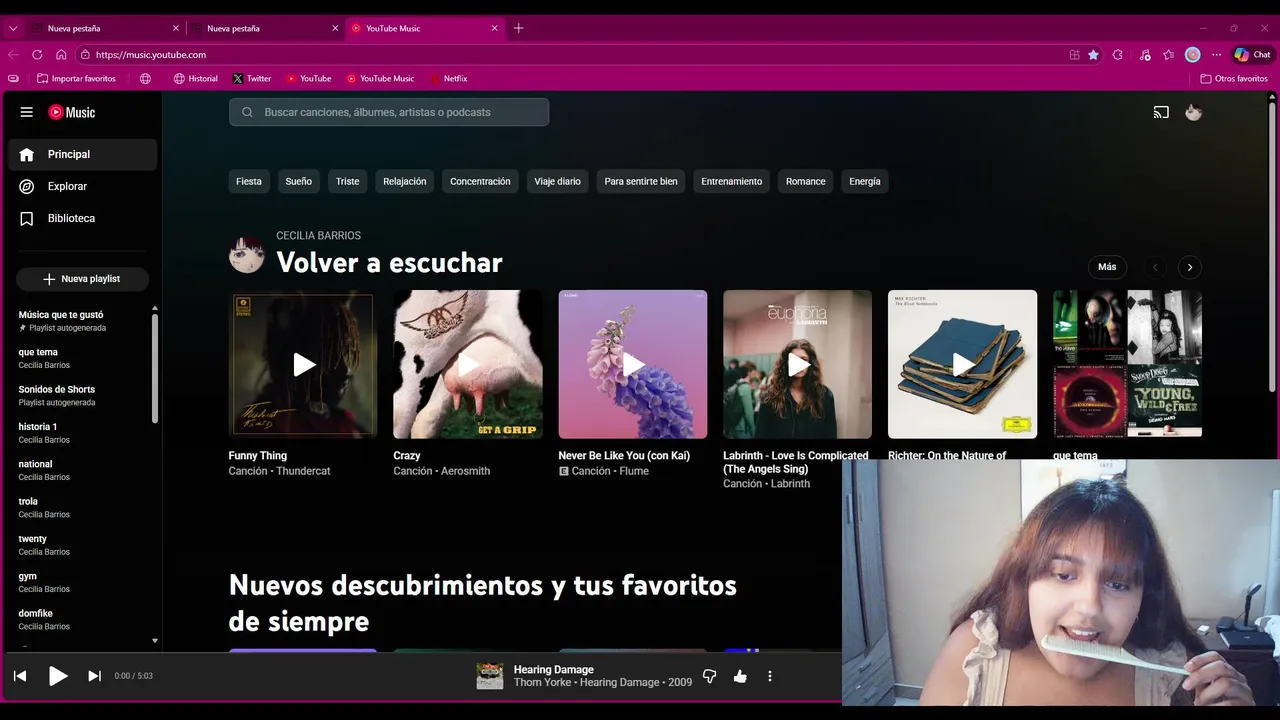
Task: Click the YouTube Music logo
Action: [x=72, y=113]
